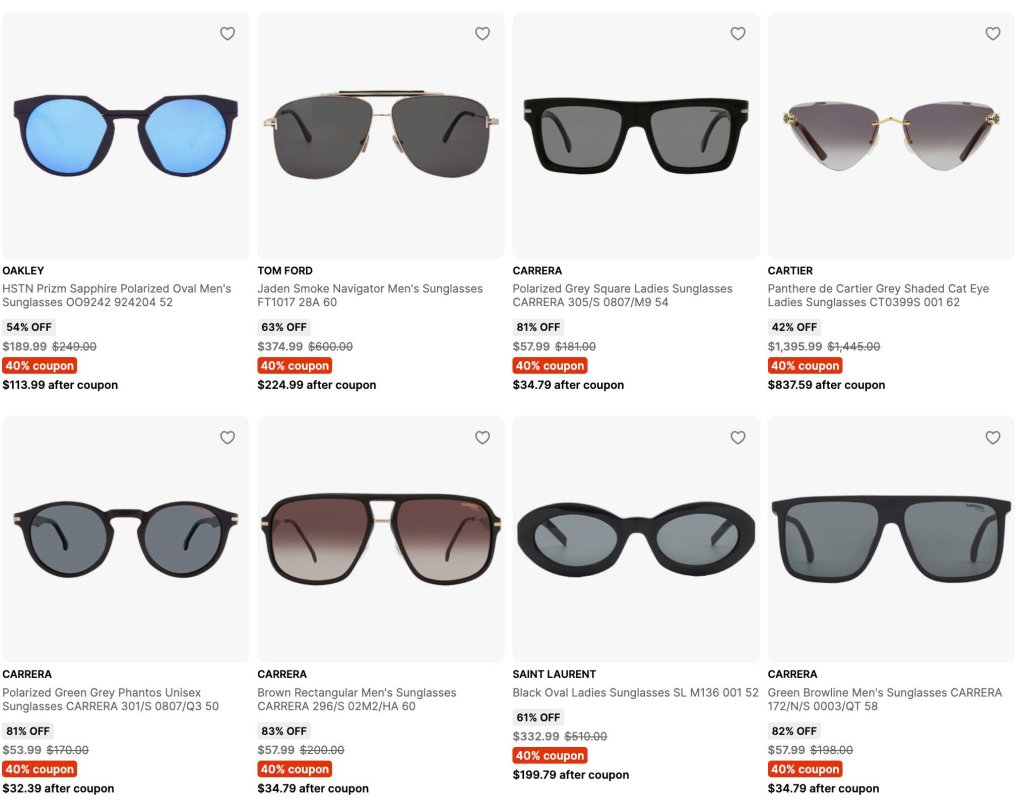The height and width of the screenshot is (803, 1024).
Task: View Tom Ford Jaden navigator sunglasses photo
Action: (380, 135)
